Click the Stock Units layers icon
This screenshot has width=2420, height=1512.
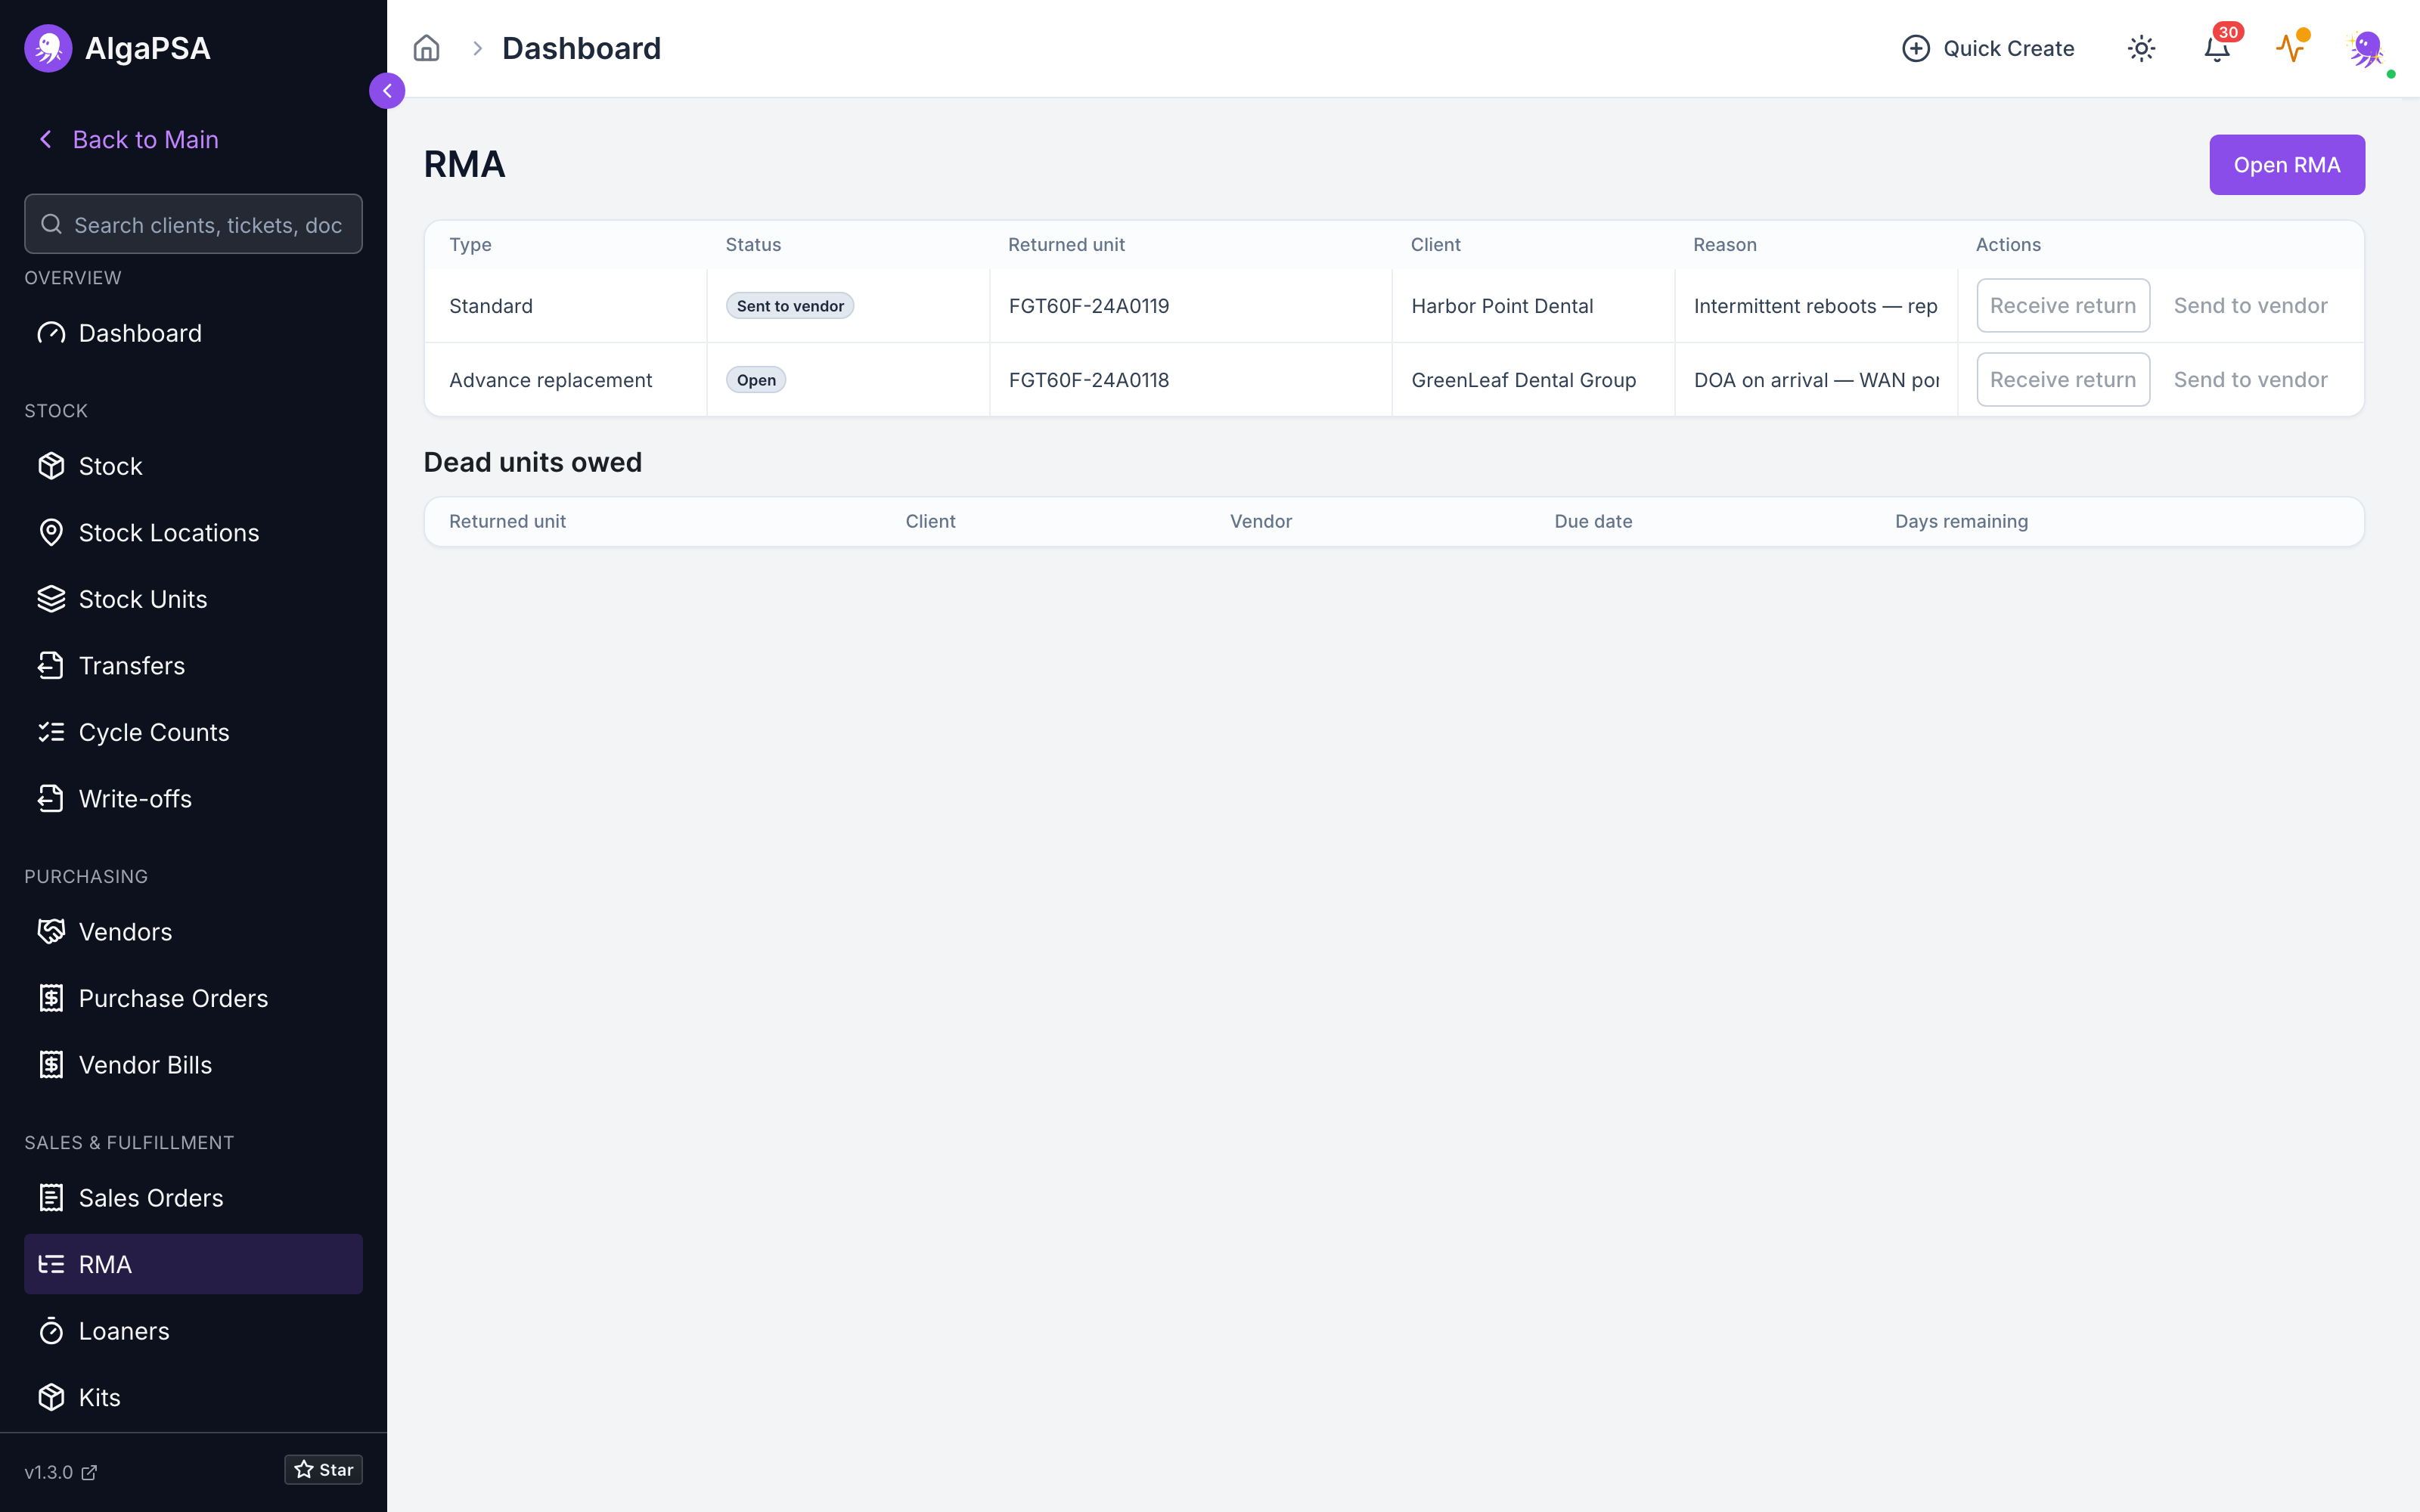pos(51,599)
